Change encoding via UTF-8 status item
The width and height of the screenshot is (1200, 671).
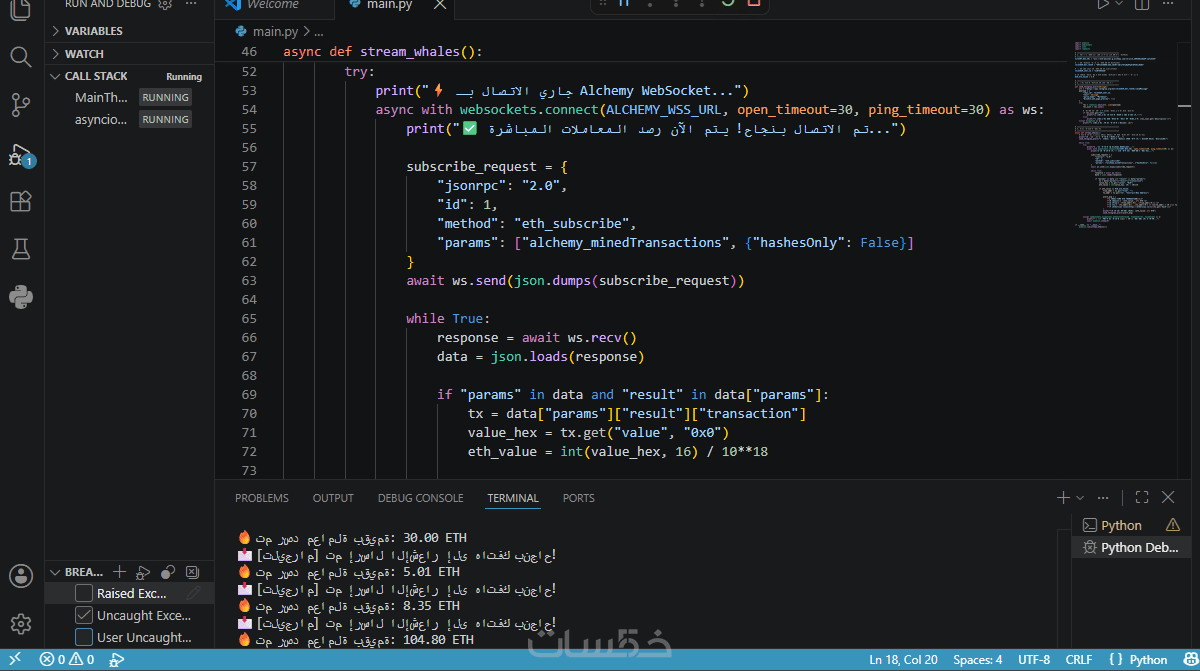(x=1034, y=660)
